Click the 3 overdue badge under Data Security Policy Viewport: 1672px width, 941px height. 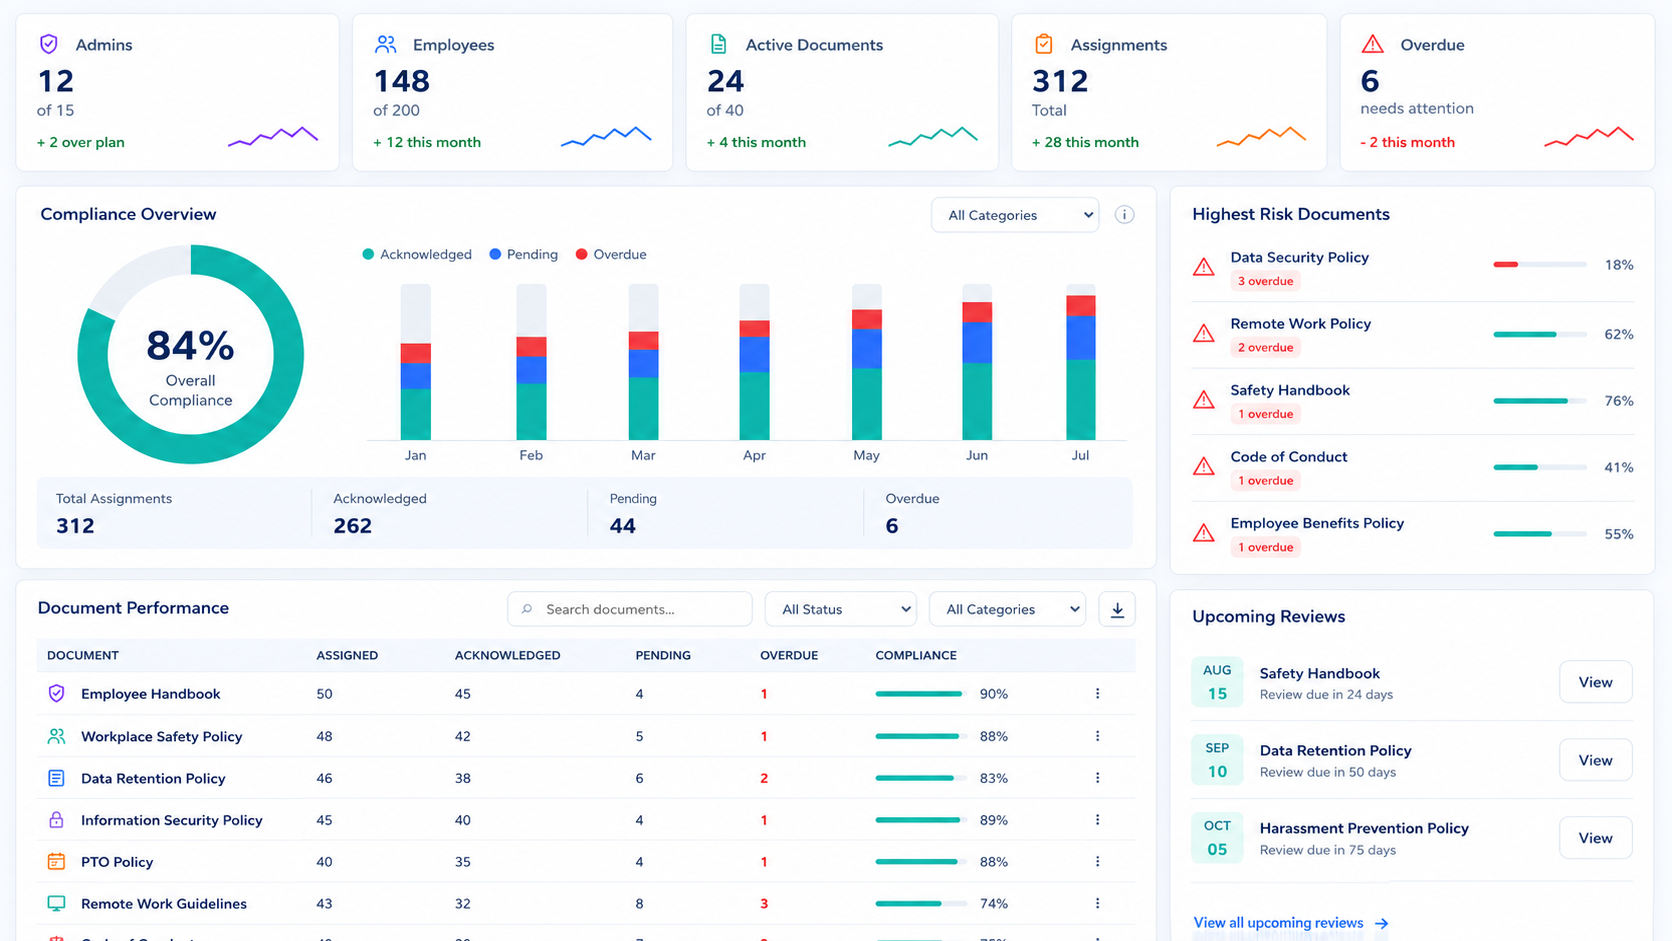1266,281
